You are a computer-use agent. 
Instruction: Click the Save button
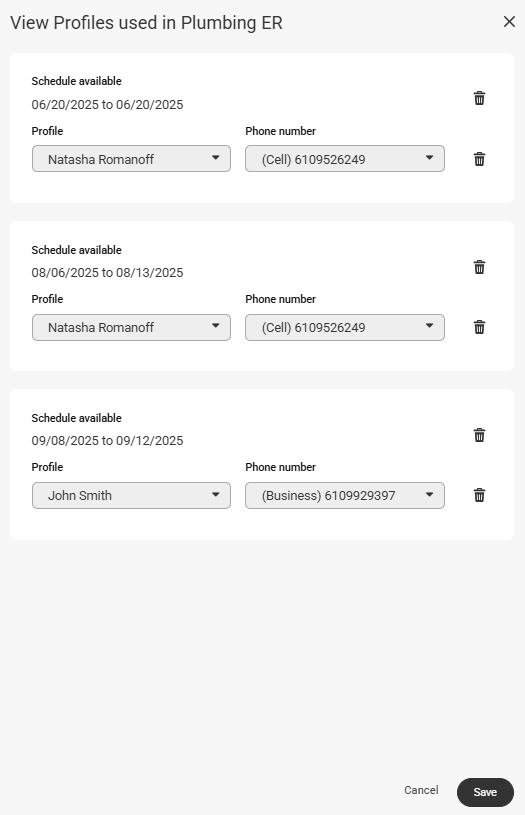[485, 792]
